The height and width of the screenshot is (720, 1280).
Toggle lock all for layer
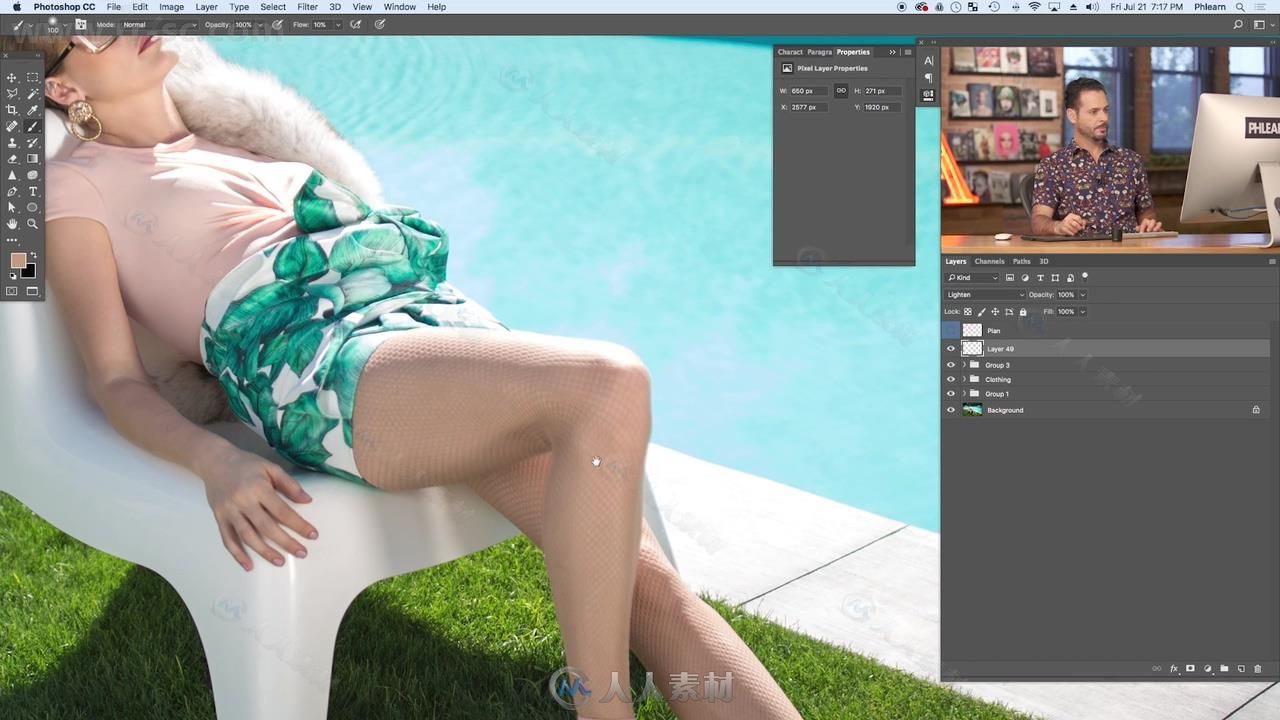[1023, 312]
